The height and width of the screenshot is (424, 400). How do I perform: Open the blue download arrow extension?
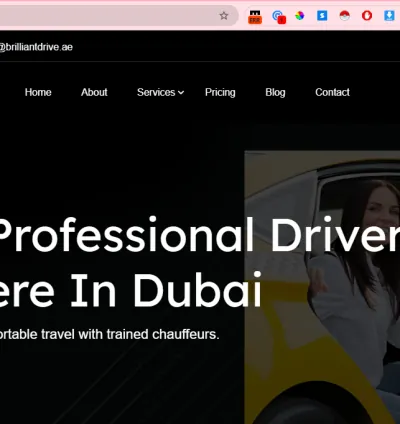pos(389,15)
